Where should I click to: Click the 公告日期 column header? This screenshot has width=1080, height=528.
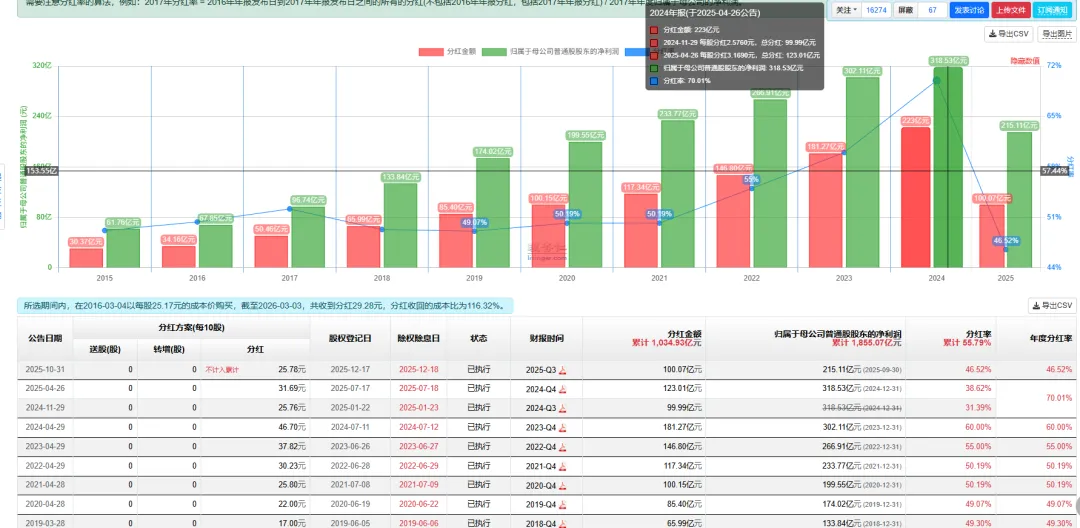(44, 338)
